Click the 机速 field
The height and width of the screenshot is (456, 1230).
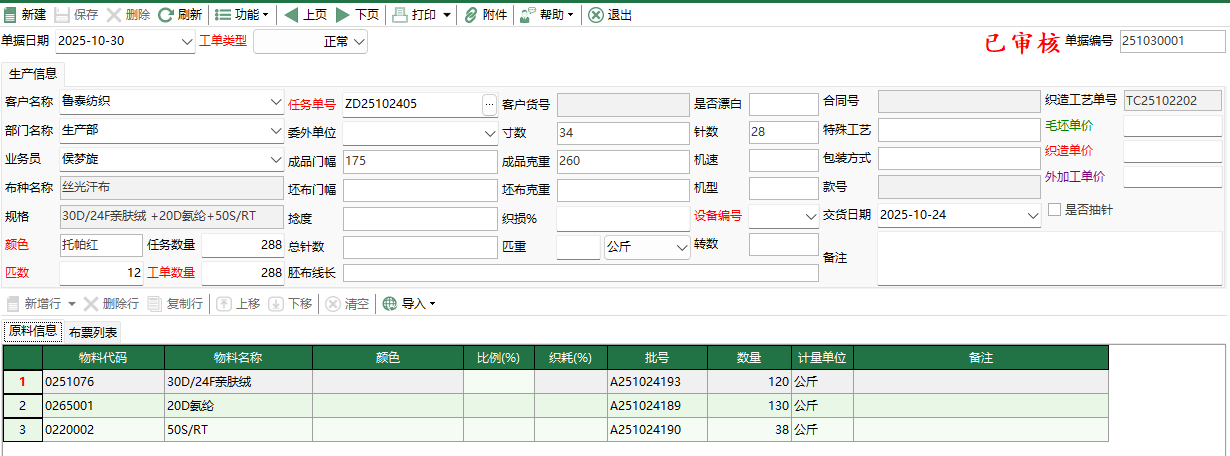(x=783, y=161)
